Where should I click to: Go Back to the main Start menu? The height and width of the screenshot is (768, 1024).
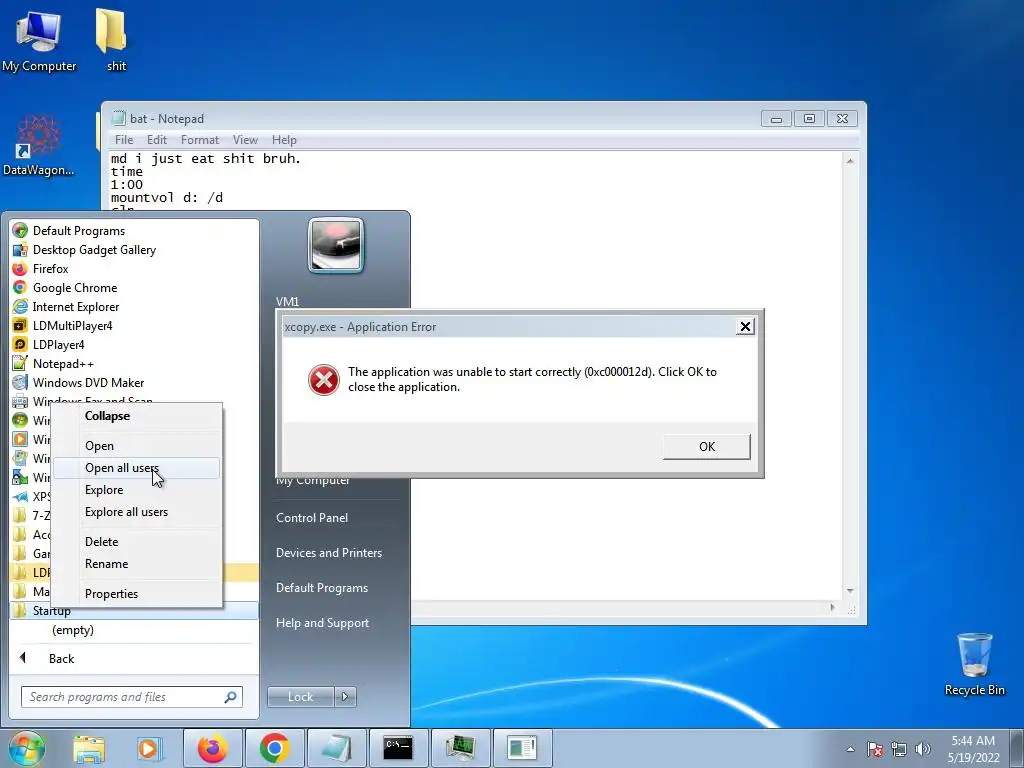(x=134, y=658)
